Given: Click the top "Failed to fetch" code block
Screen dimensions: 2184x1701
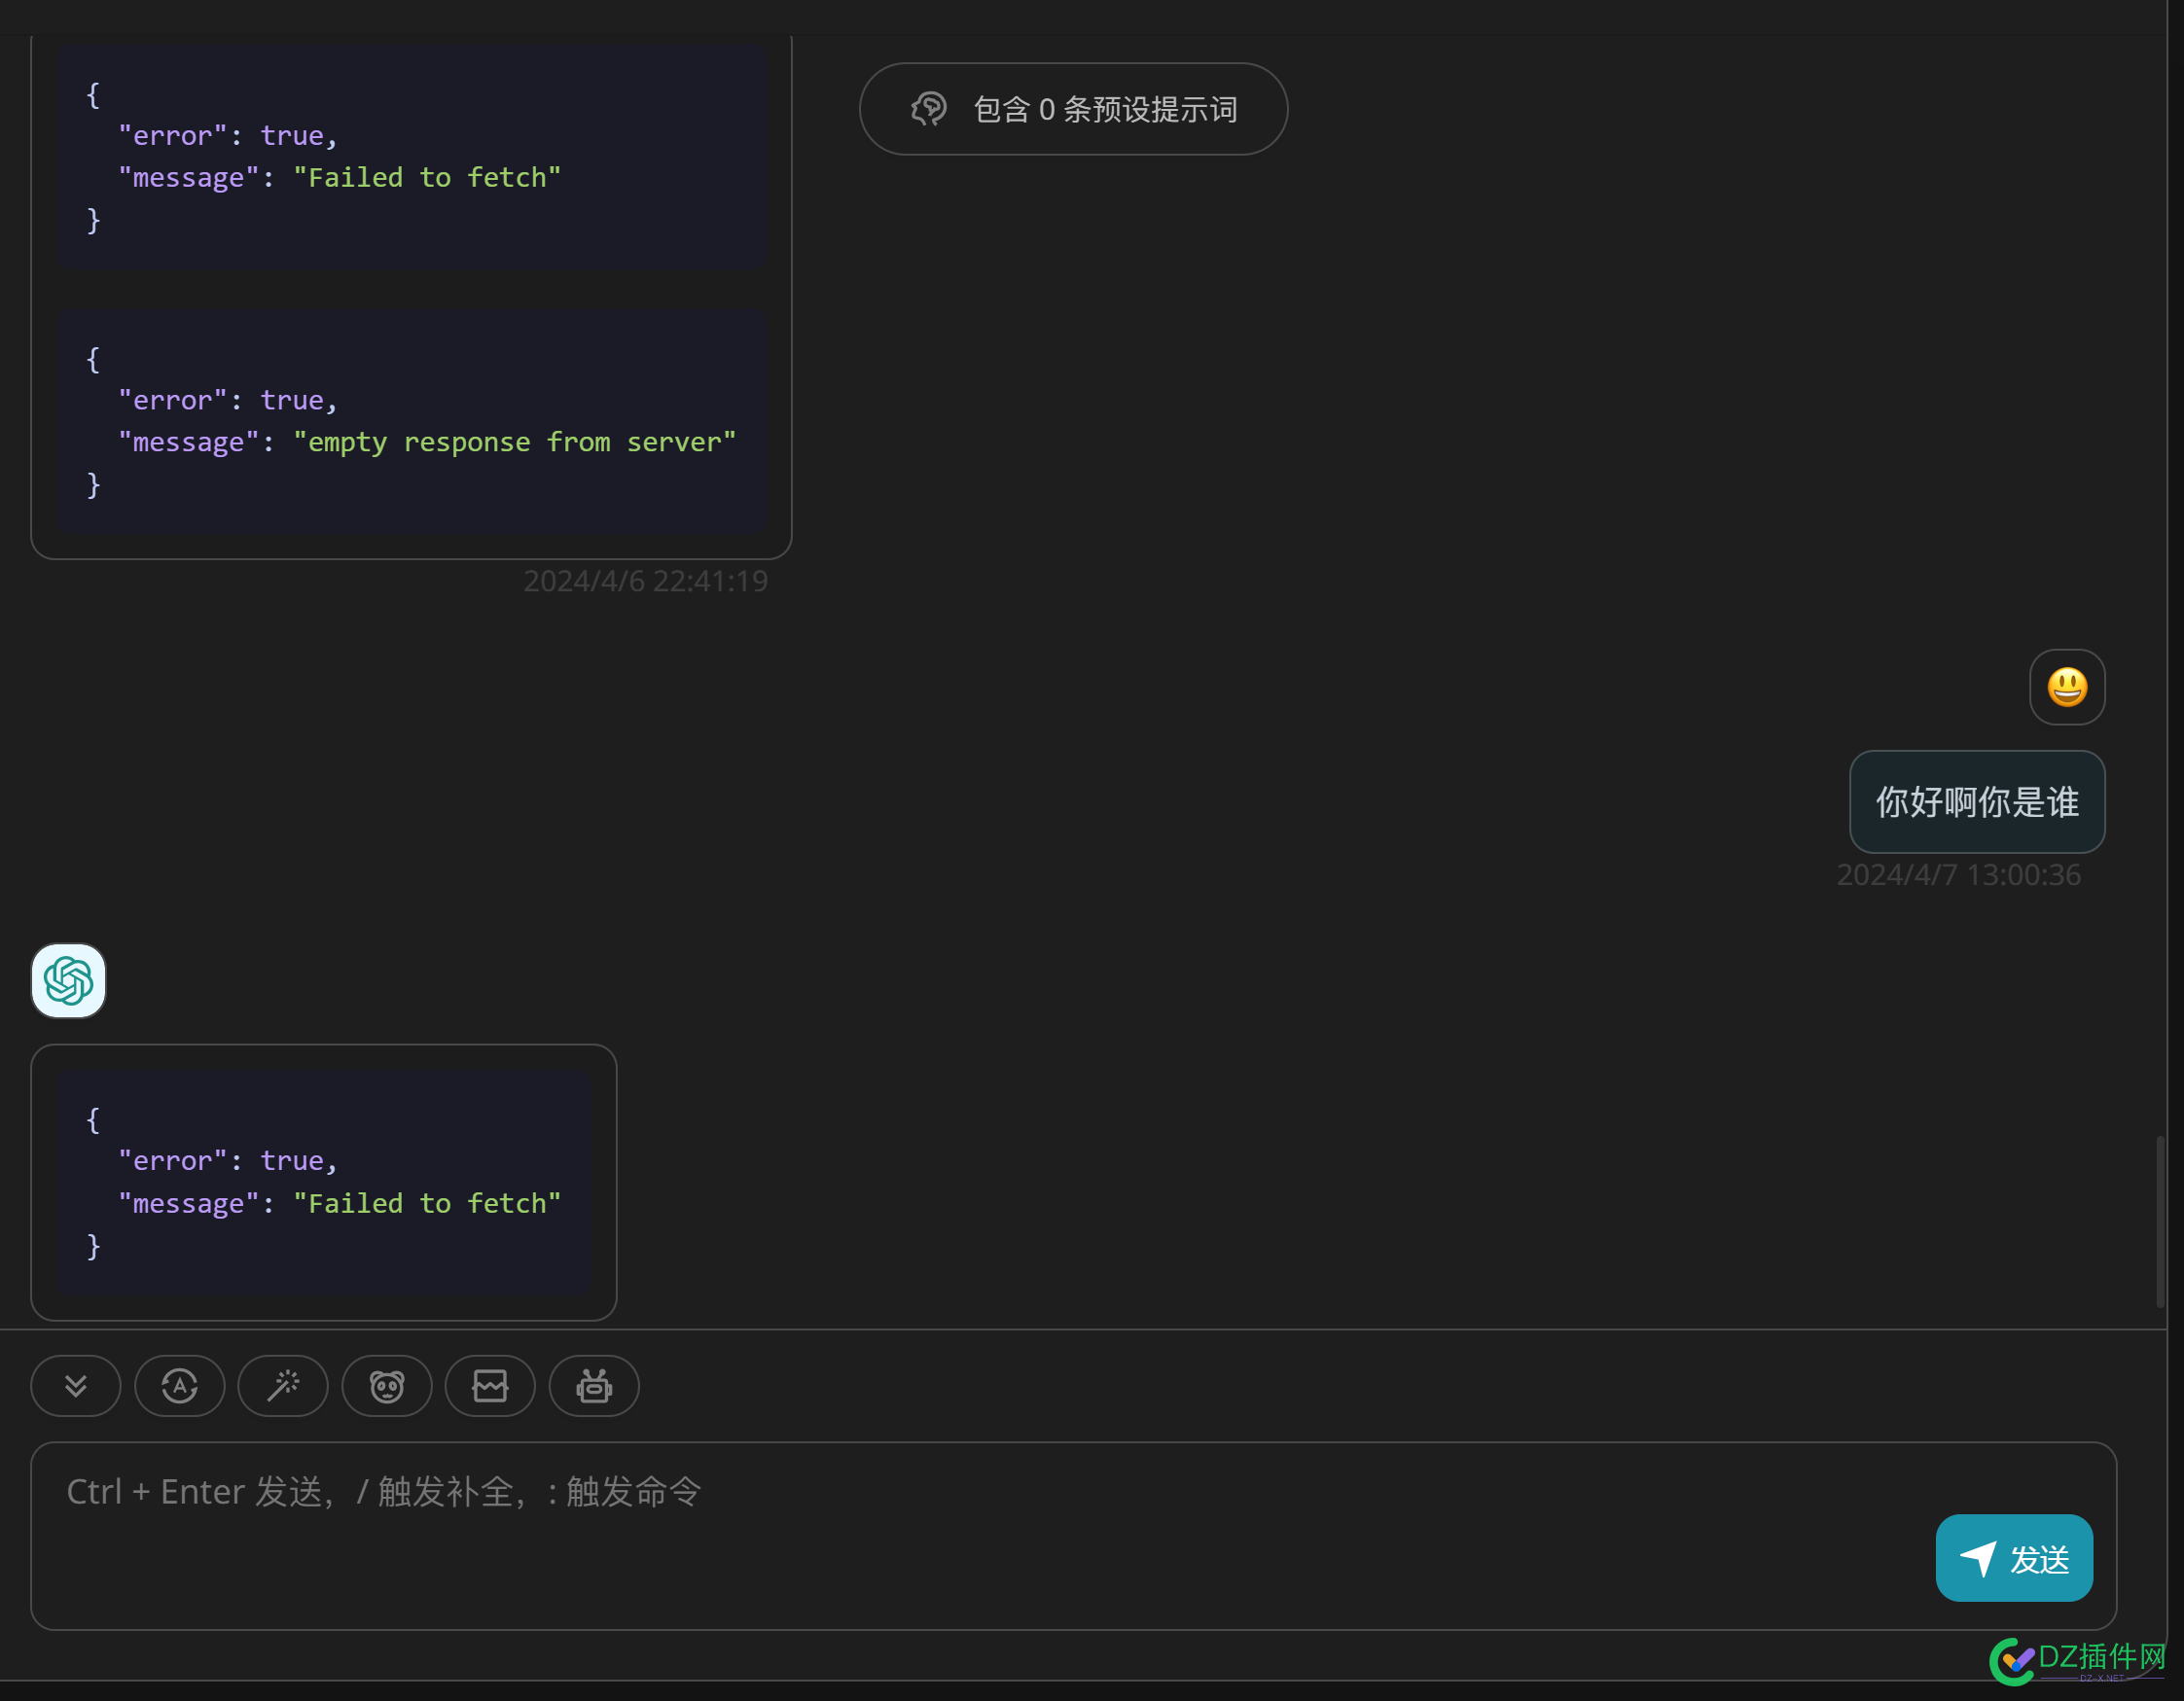Looking at the screenshot, I should [x=412, y=156].
